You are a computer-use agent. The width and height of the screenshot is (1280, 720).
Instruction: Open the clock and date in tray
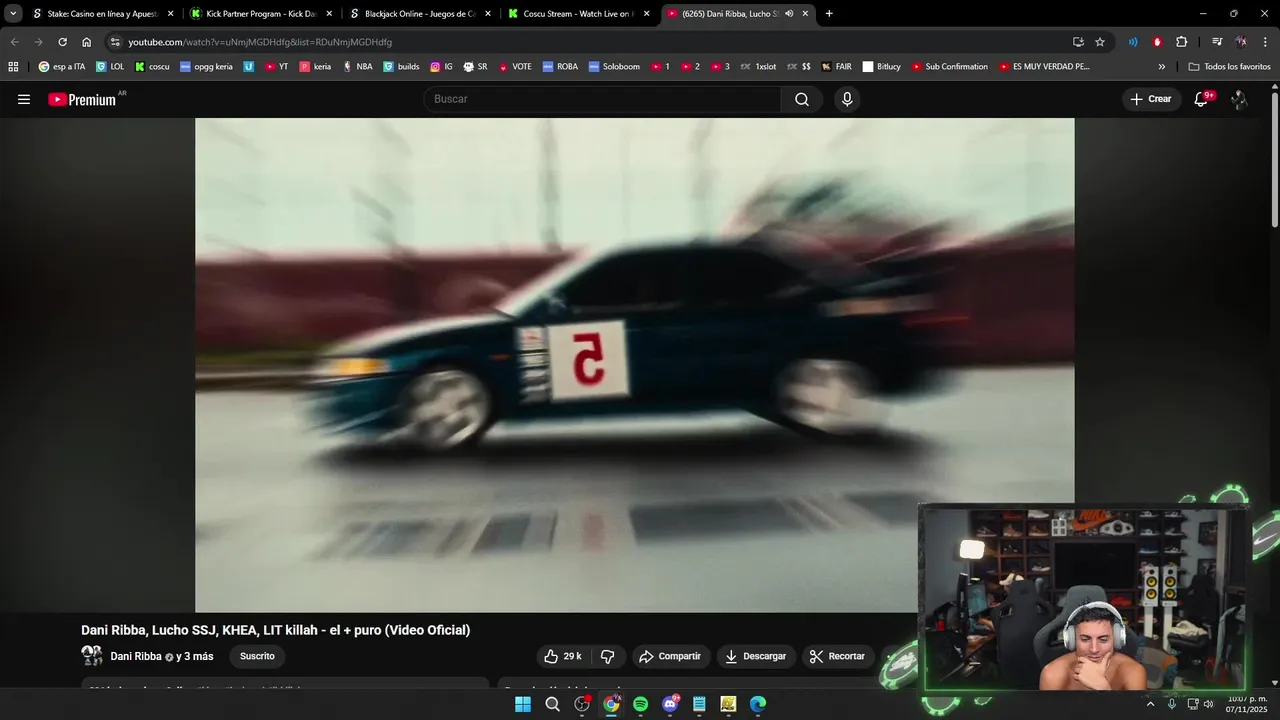point(1247,704)
